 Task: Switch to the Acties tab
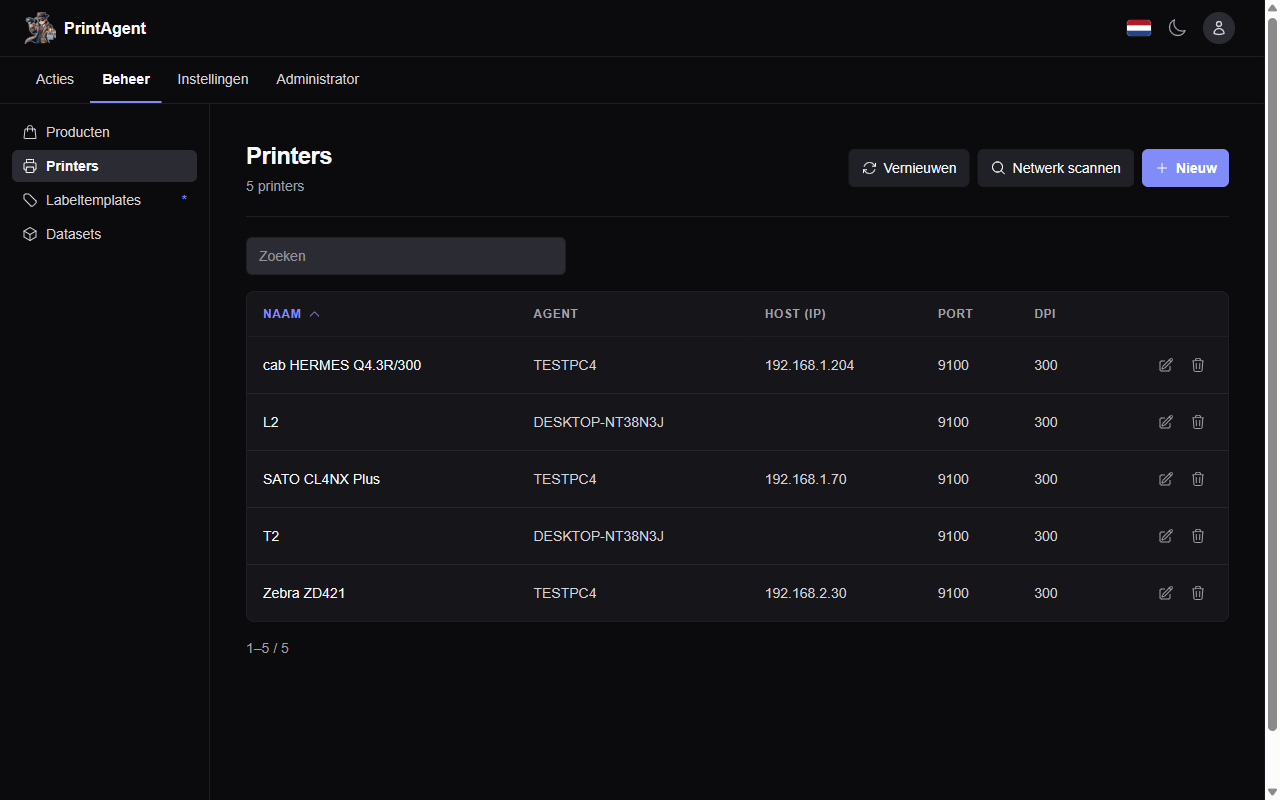[x=55, y=79]
